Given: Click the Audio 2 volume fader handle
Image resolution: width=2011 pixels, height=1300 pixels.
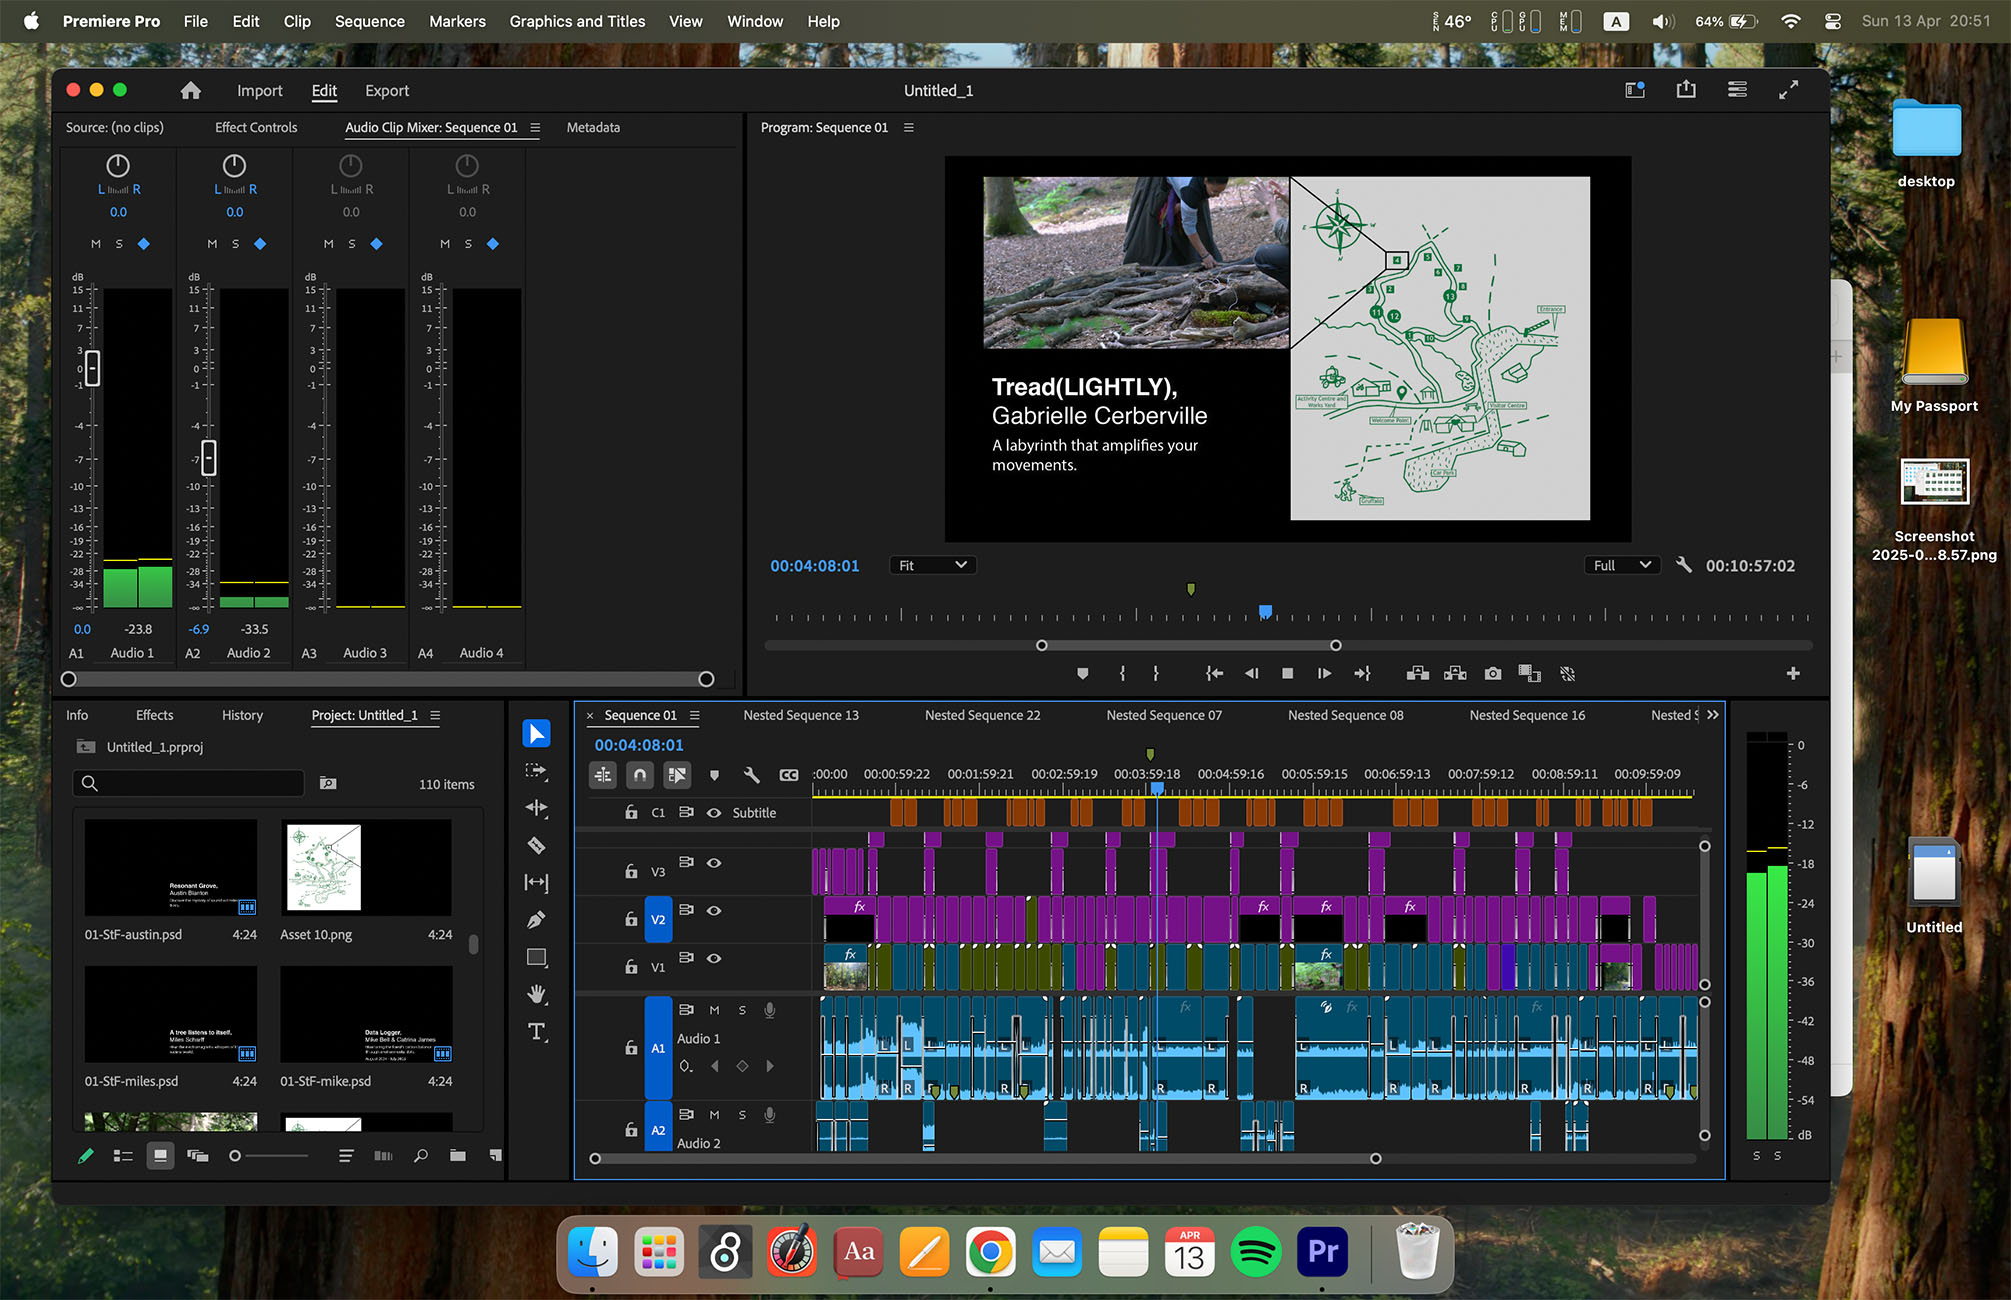Looking at the screenshot, I should pos(208,458).
